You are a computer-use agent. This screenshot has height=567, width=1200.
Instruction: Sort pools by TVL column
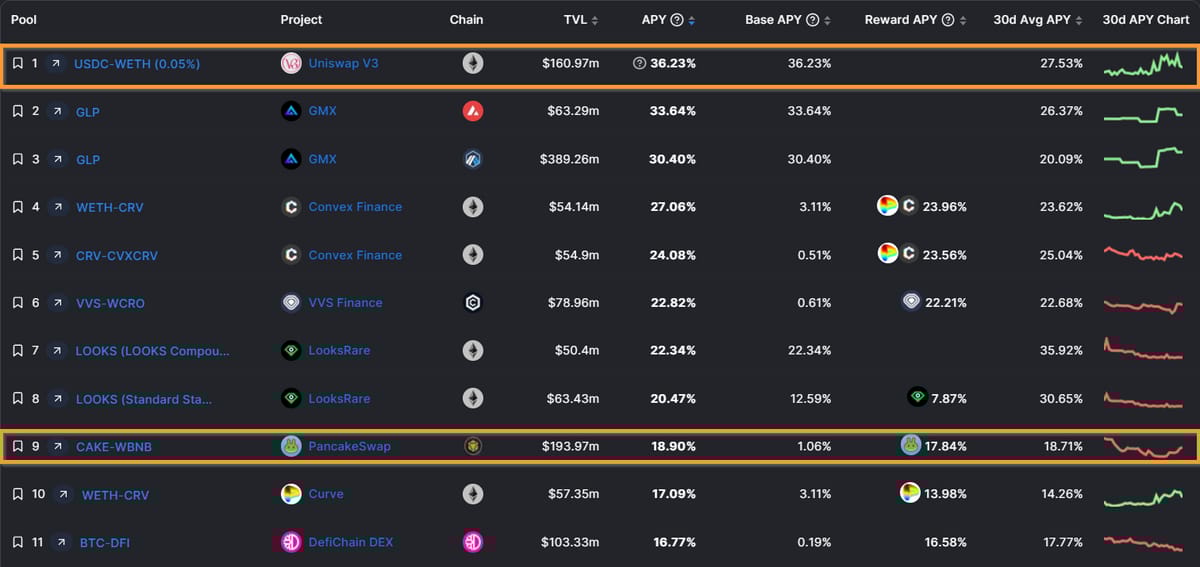[x=595, y=20]
